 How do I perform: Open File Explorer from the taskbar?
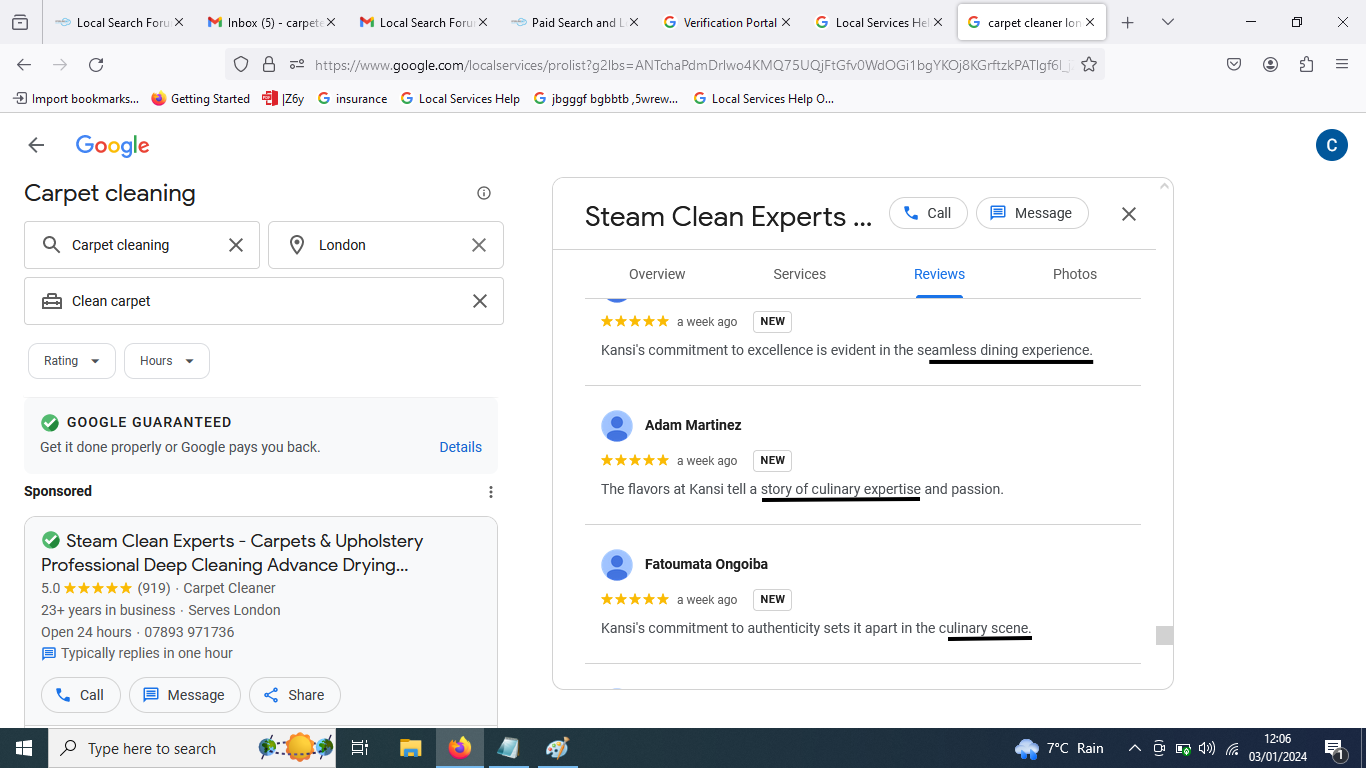410,748
